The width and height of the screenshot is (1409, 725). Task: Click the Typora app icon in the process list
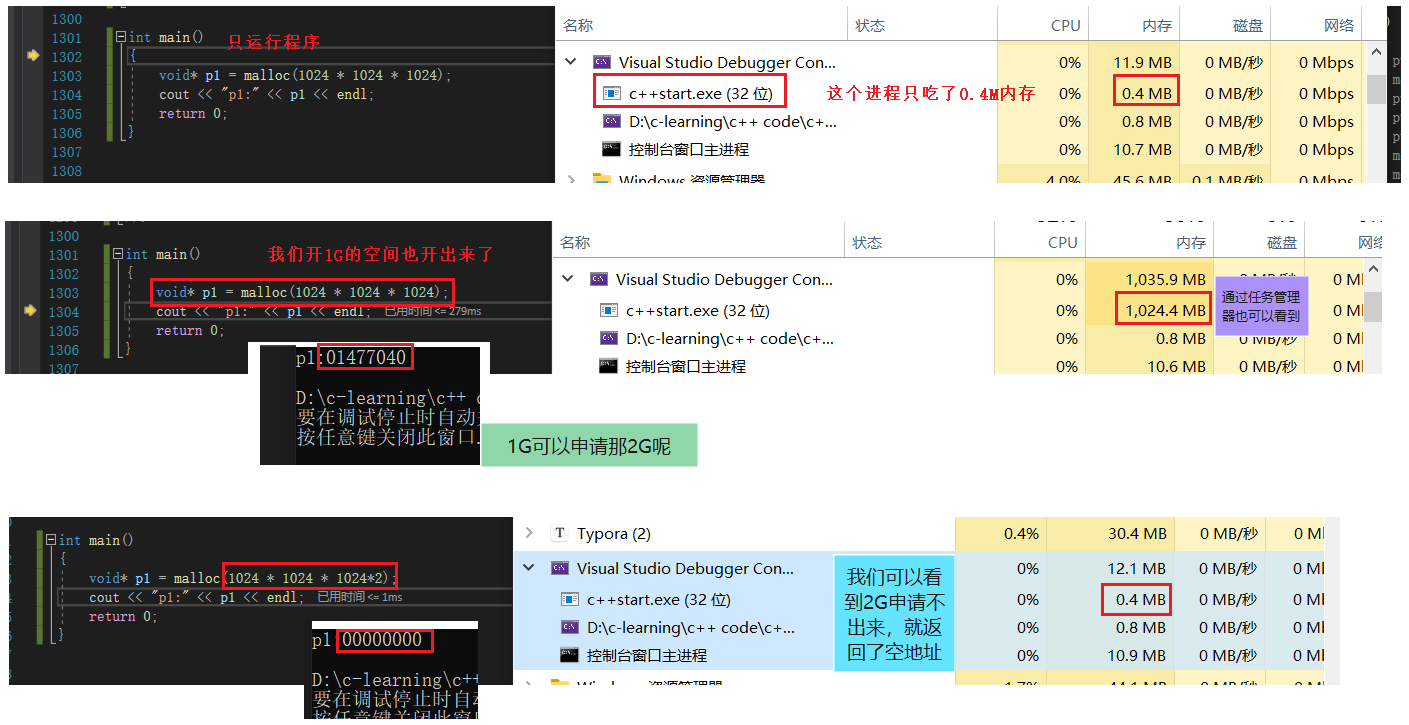tap(560, 534)
